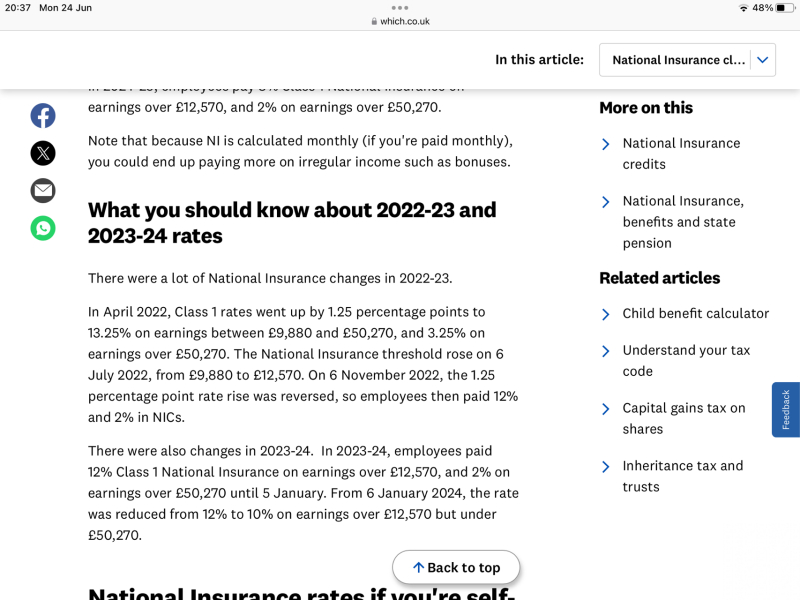
Task: Tap the status bar date Mon 24 Jun
Action: [65, 8]
